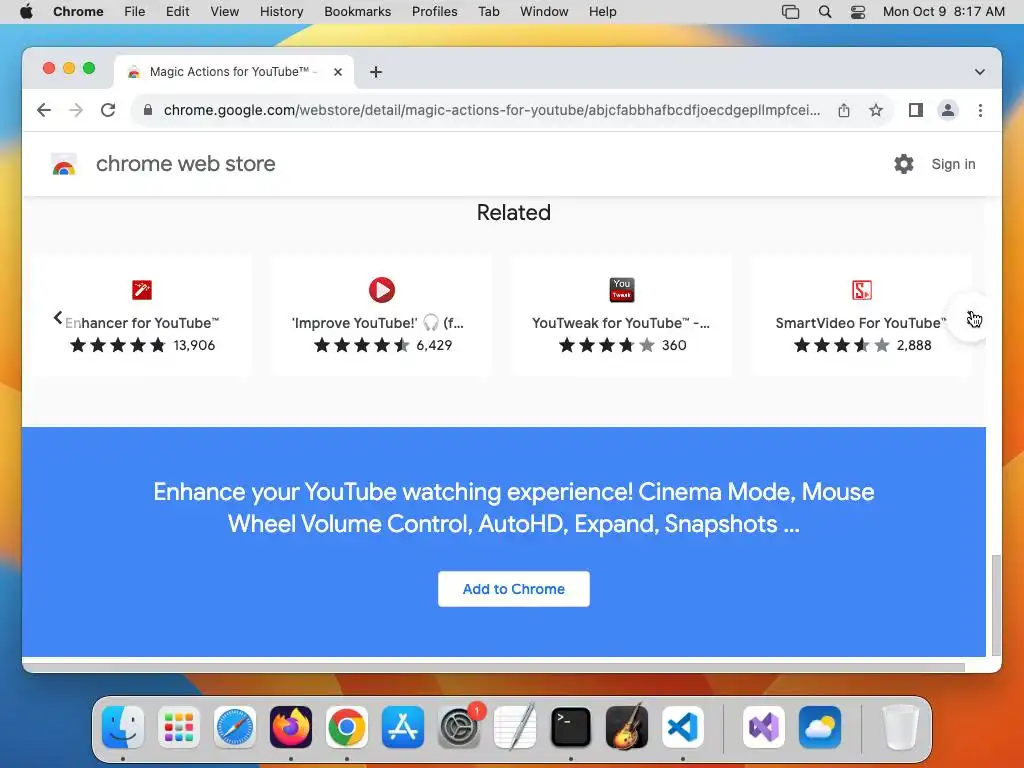
Task: Open the Bookmarks menu
Action: pos(357,12)
